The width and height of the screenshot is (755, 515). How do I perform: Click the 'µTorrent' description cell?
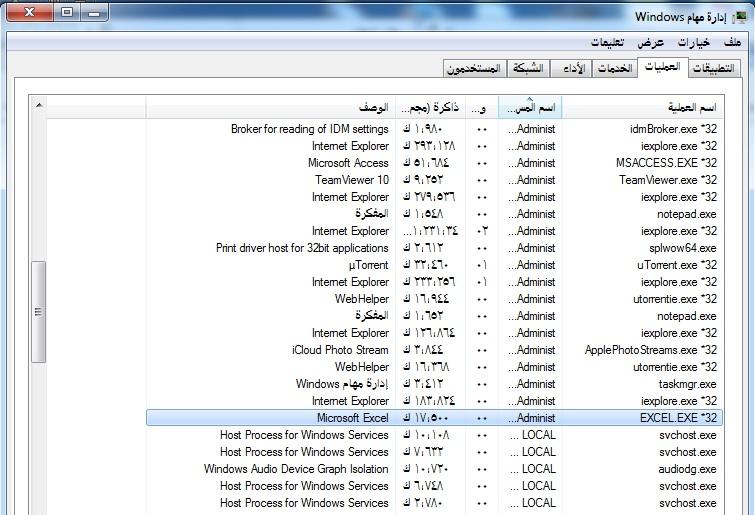(368, 265)
